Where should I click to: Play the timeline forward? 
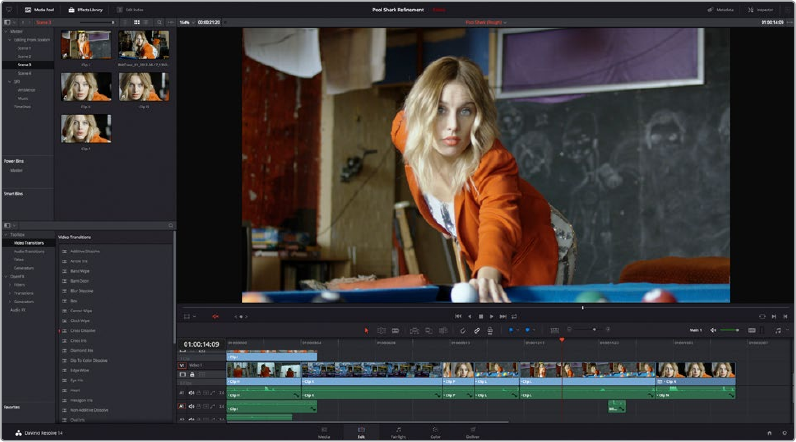[491, 316]
